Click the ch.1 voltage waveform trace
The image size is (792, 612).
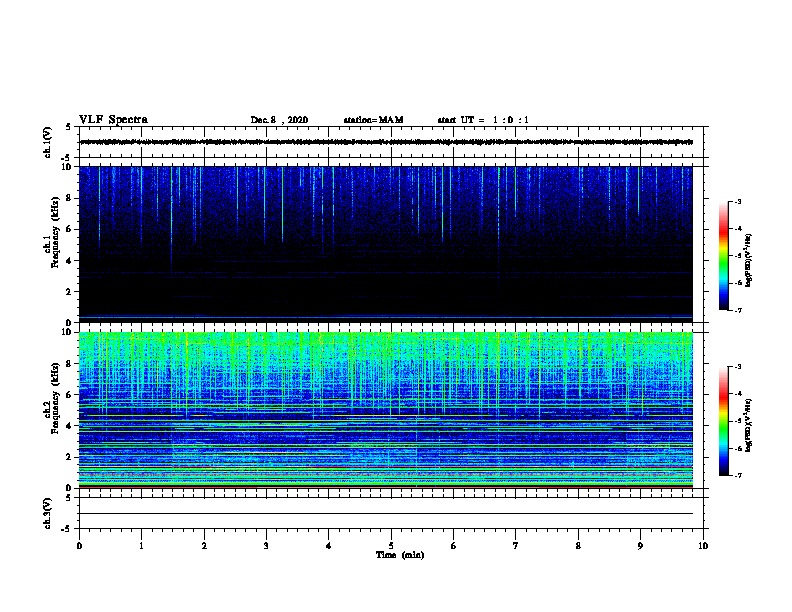pyautogui.click(x=386, y=142)
